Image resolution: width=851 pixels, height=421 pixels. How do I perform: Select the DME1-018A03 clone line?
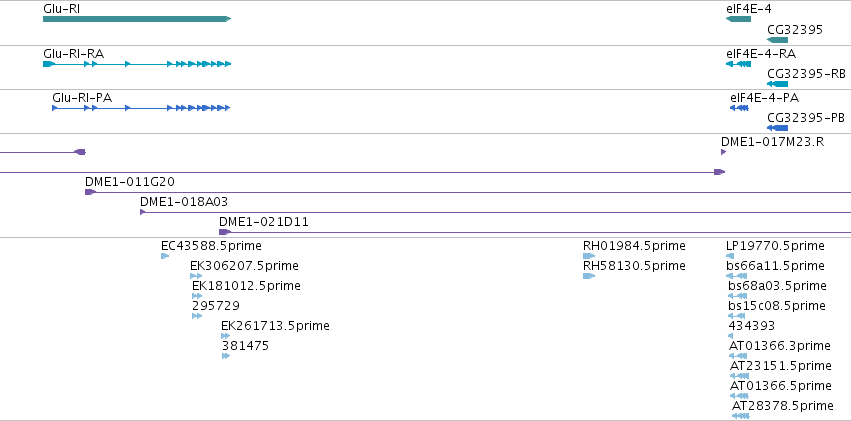pos(495,212)
